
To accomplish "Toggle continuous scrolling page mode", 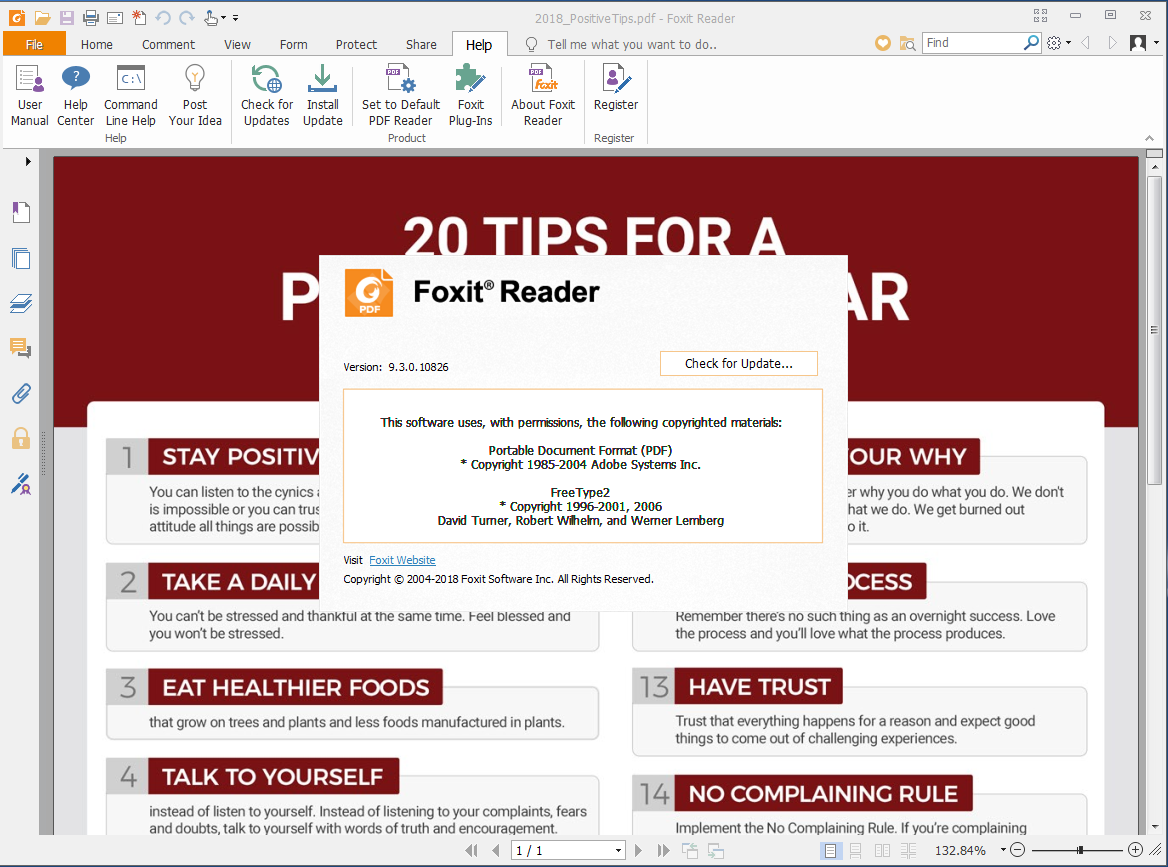I will coord(855,850).
